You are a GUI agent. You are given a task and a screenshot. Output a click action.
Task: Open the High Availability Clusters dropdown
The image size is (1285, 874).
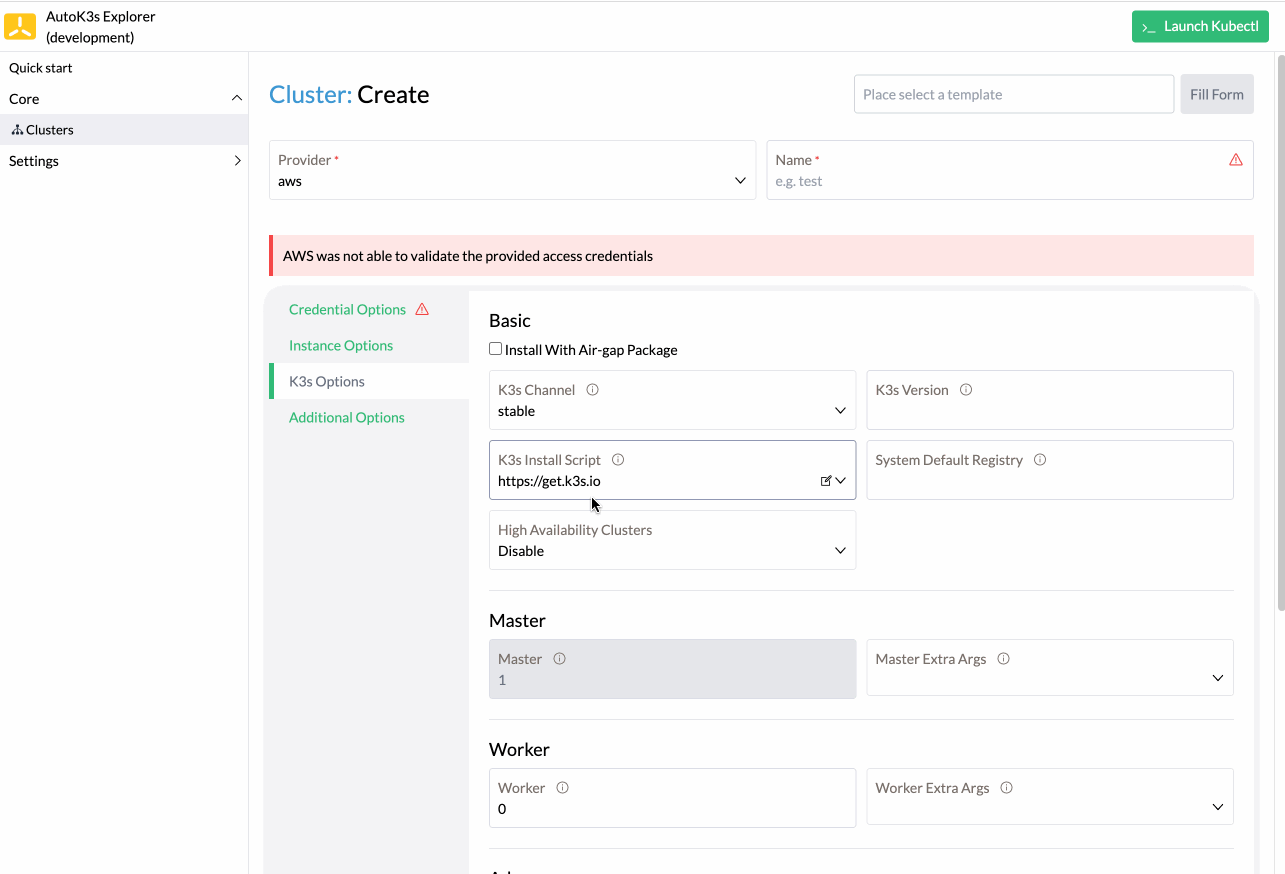[x=840, y=550]
